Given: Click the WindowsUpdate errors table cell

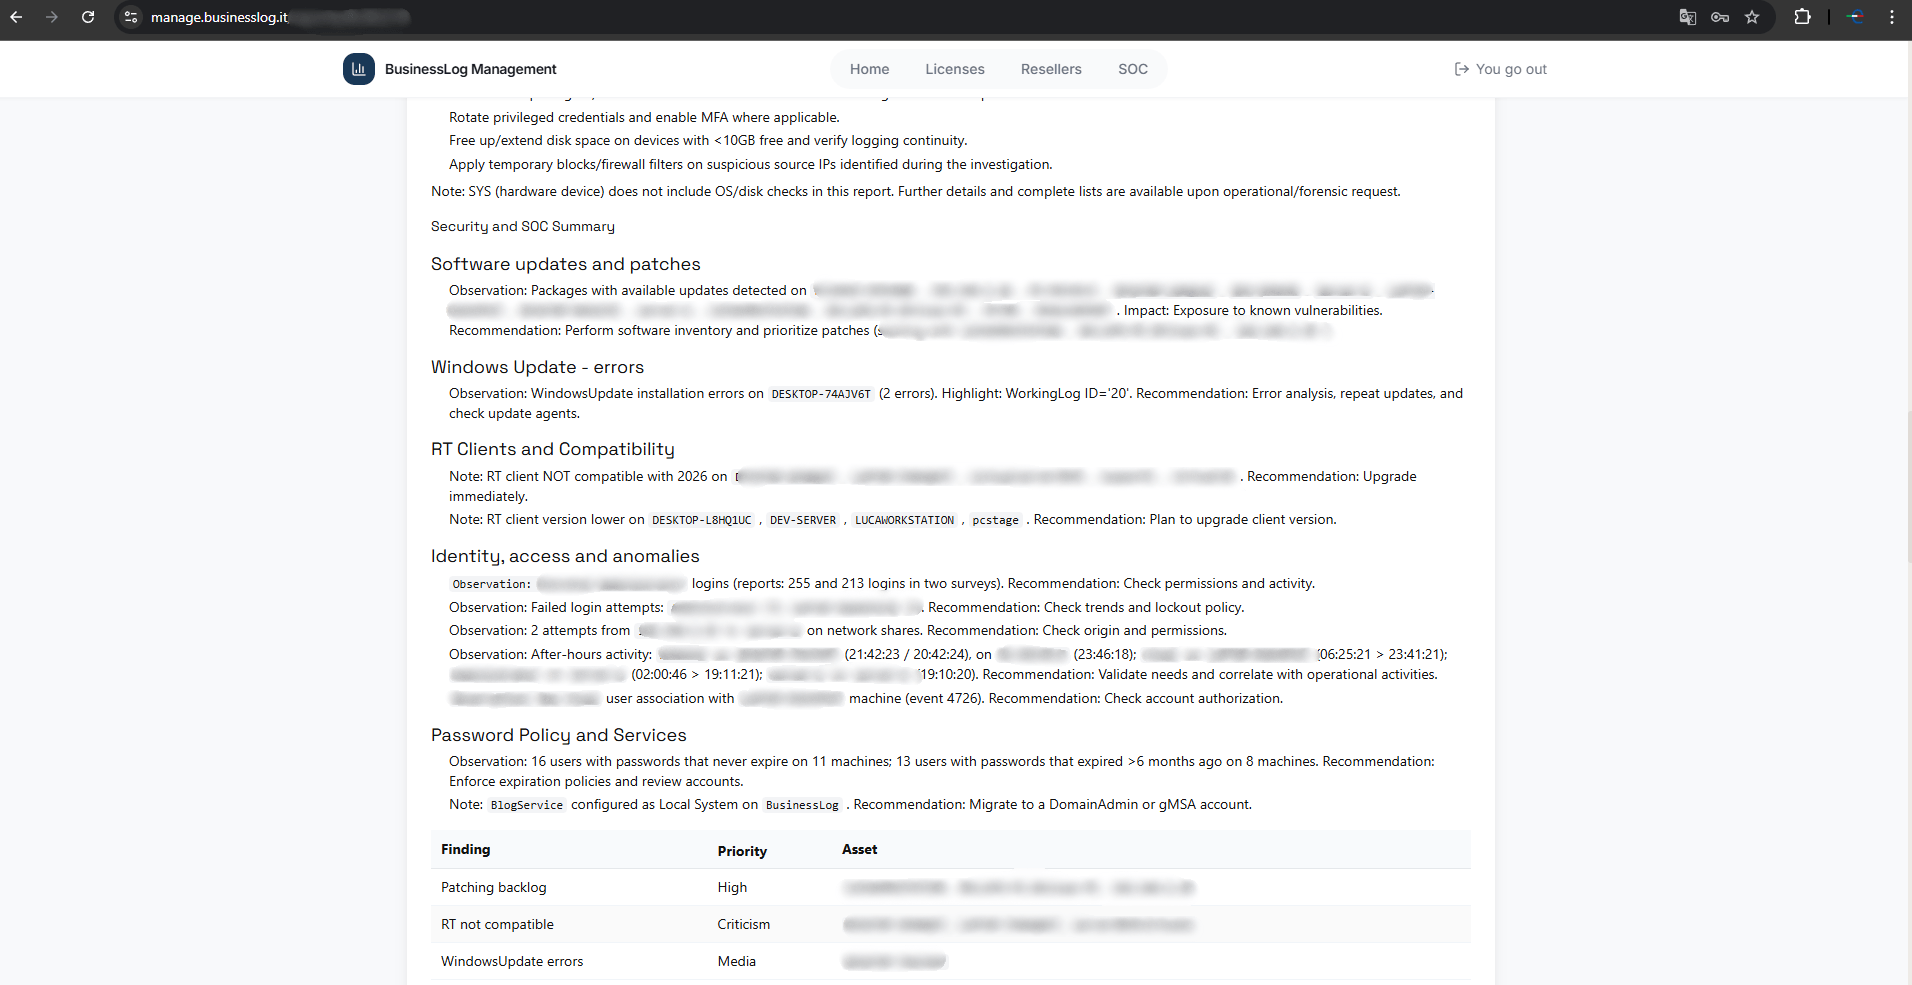Looking at the screenshot, I should [x=512, y=961].
